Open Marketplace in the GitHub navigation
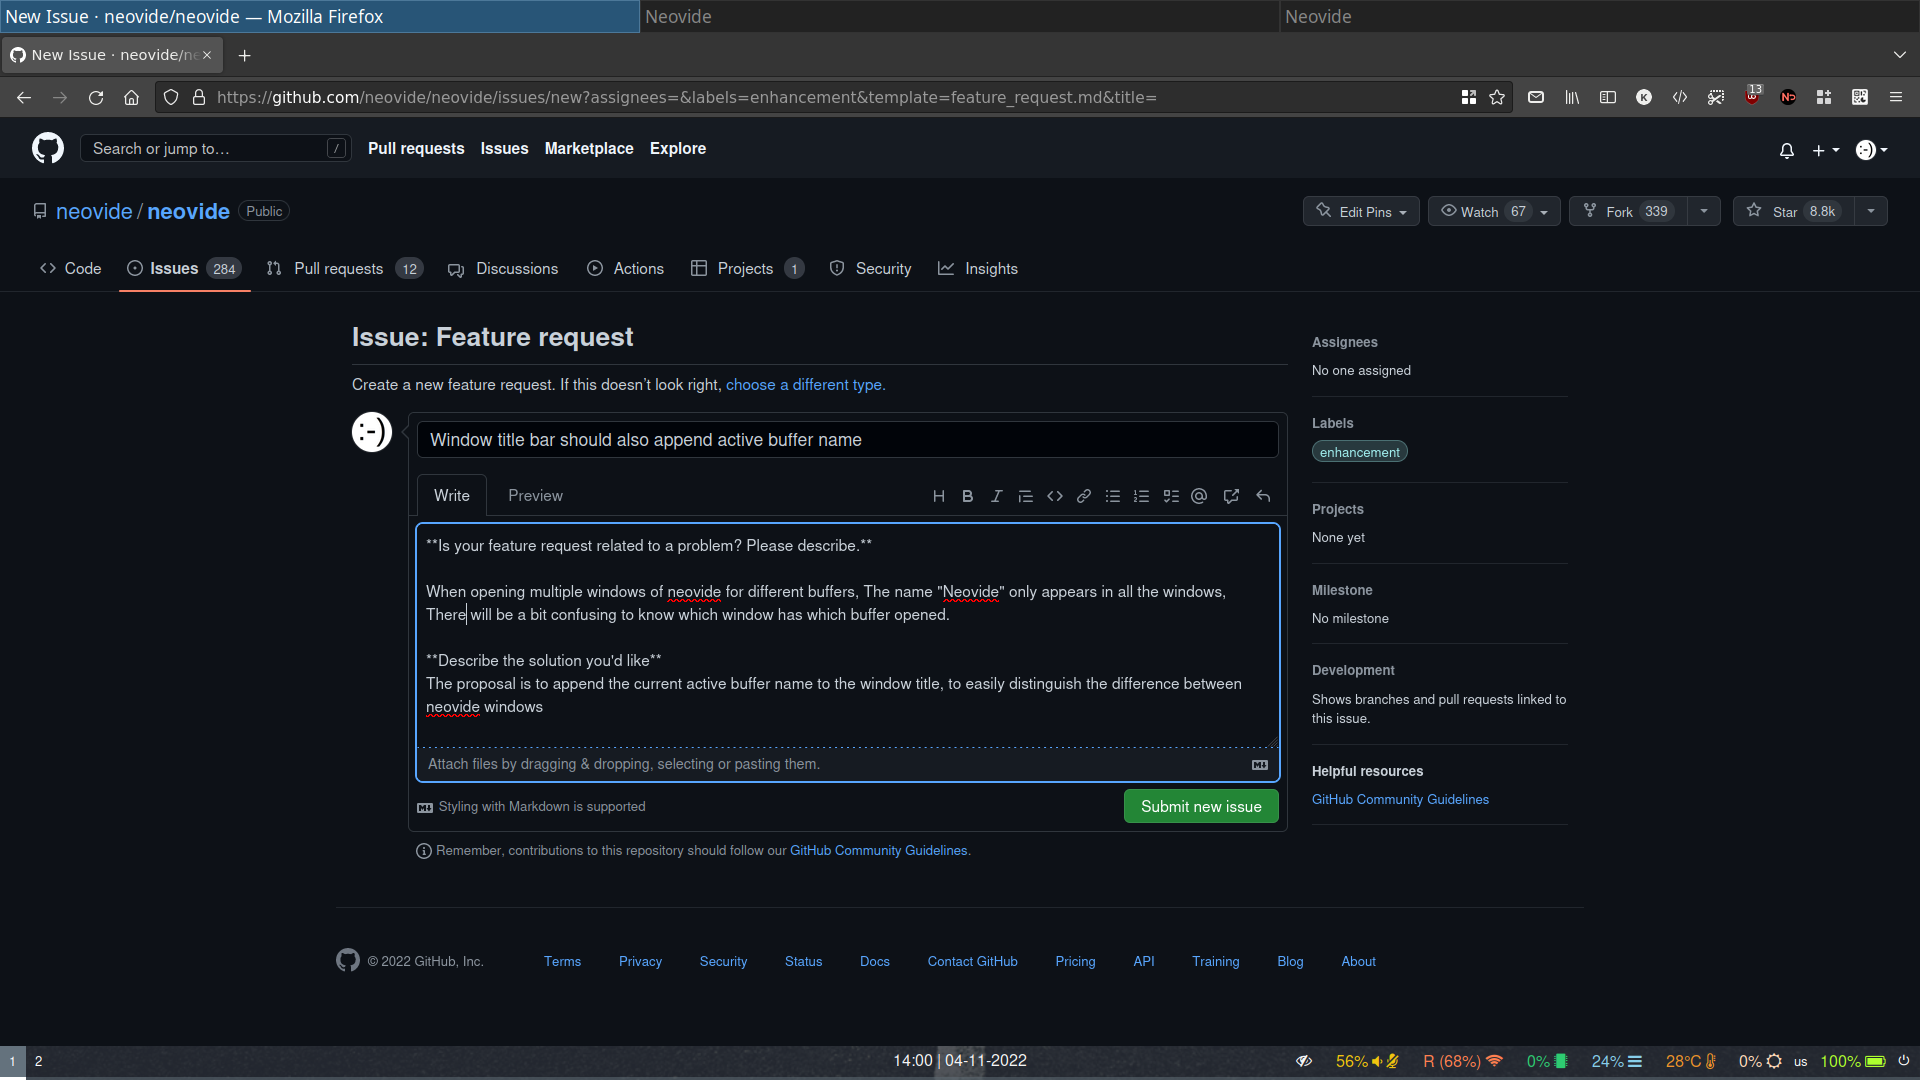This screenshot has width=1920, height=1080. point(589,148)
